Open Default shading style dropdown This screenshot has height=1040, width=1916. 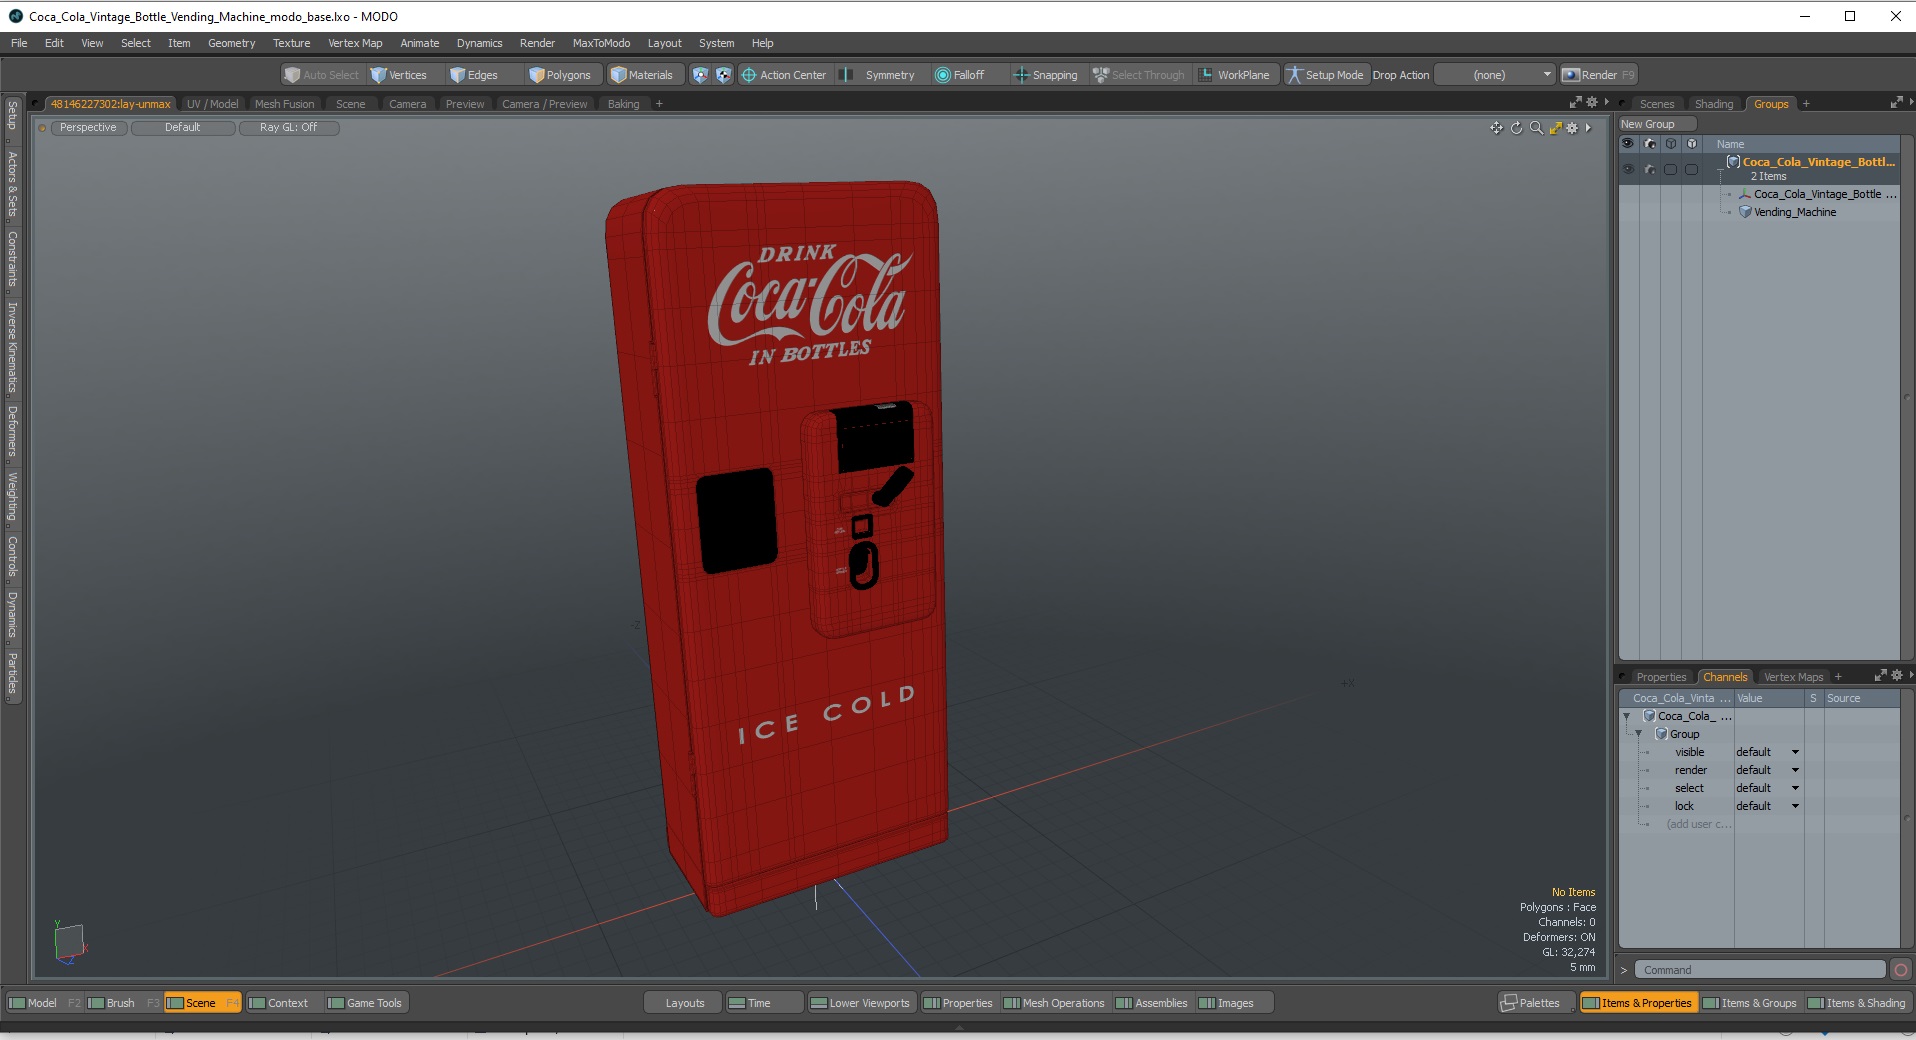[x=183, y=128]
